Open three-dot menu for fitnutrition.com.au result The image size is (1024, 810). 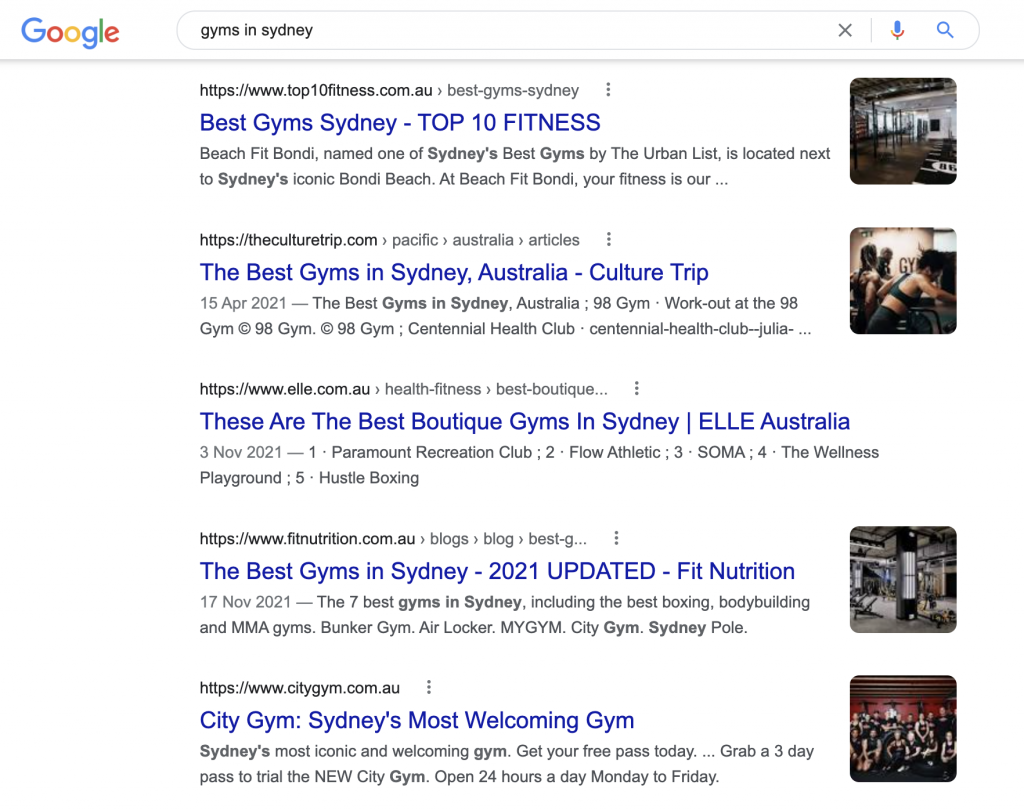616,538
